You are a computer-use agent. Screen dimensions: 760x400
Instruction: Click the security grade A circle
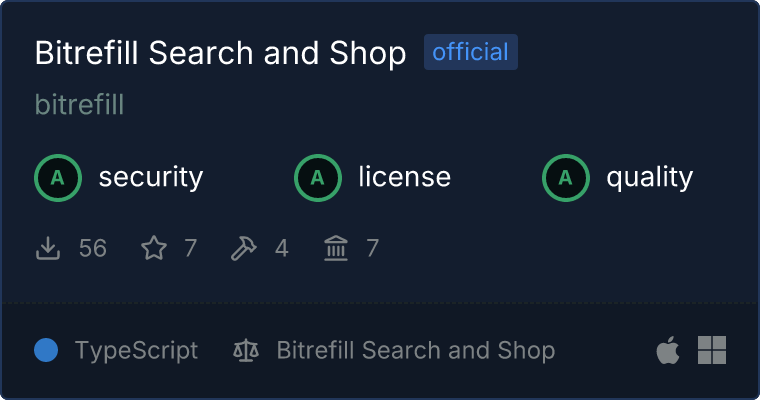point(58,178)
